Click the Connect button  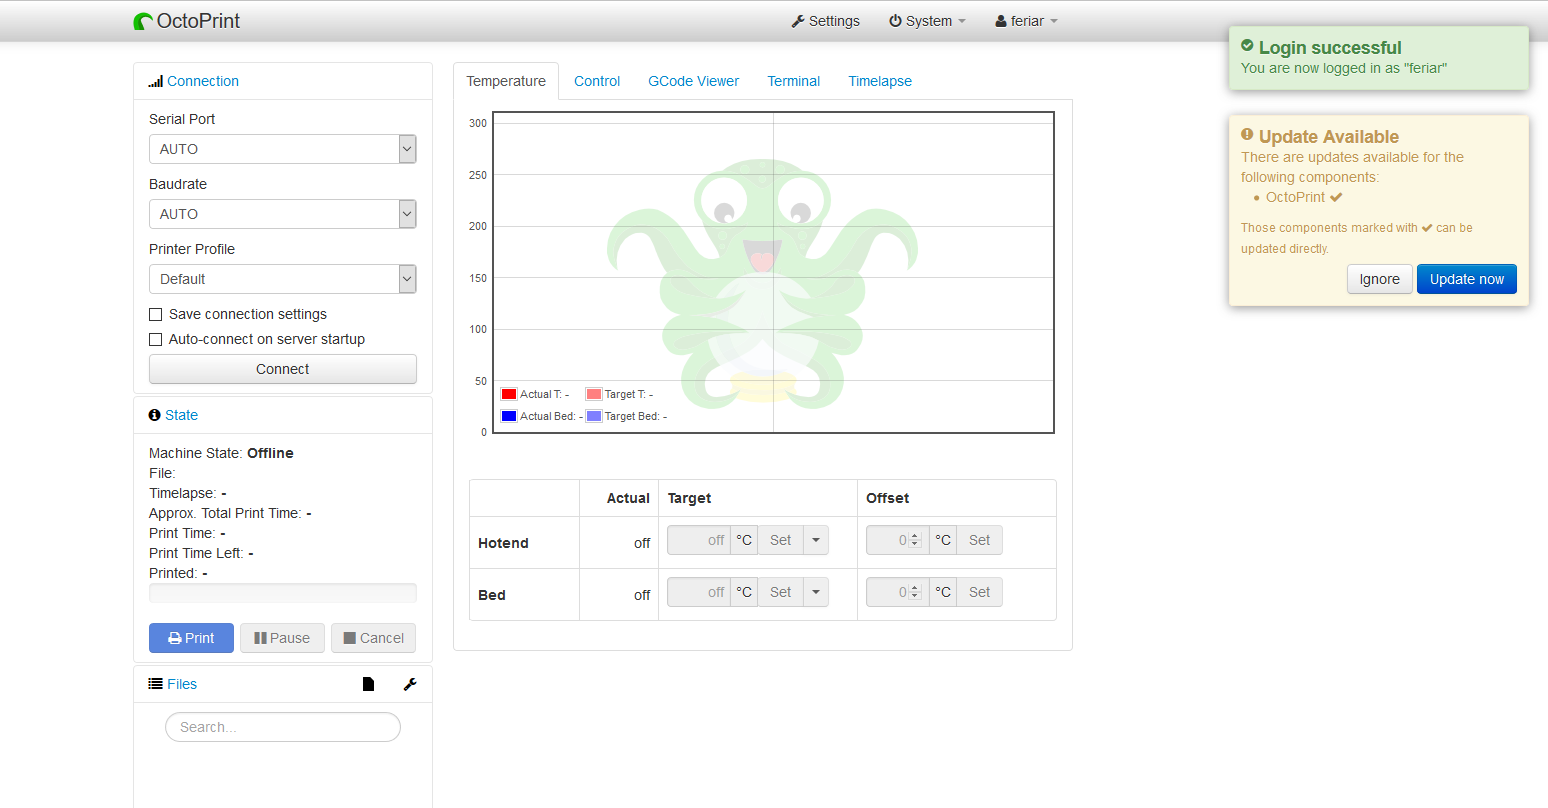point(283,369)
